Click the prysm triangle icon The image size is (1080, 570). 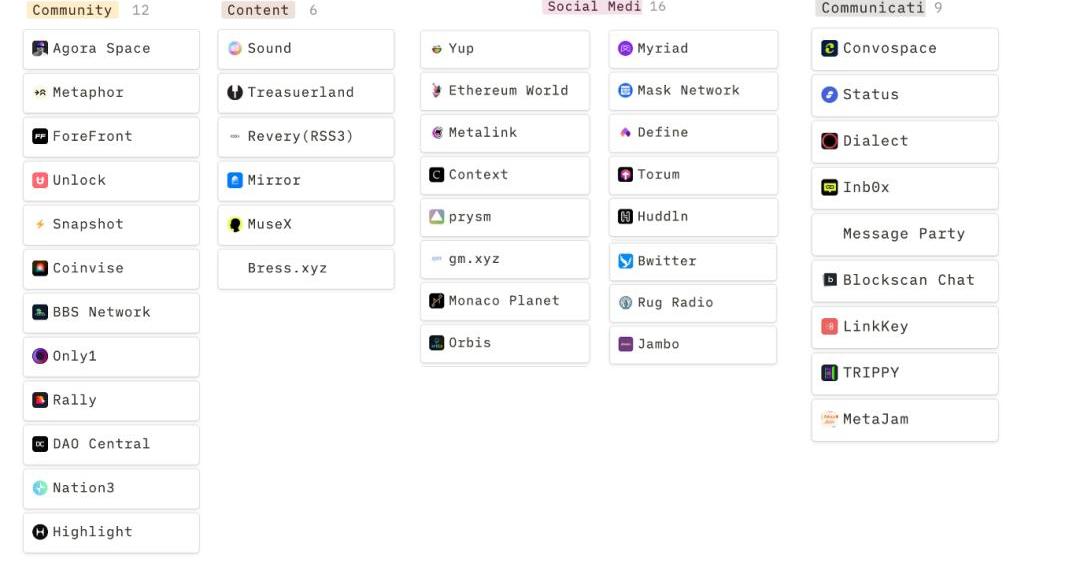(437, 217)
